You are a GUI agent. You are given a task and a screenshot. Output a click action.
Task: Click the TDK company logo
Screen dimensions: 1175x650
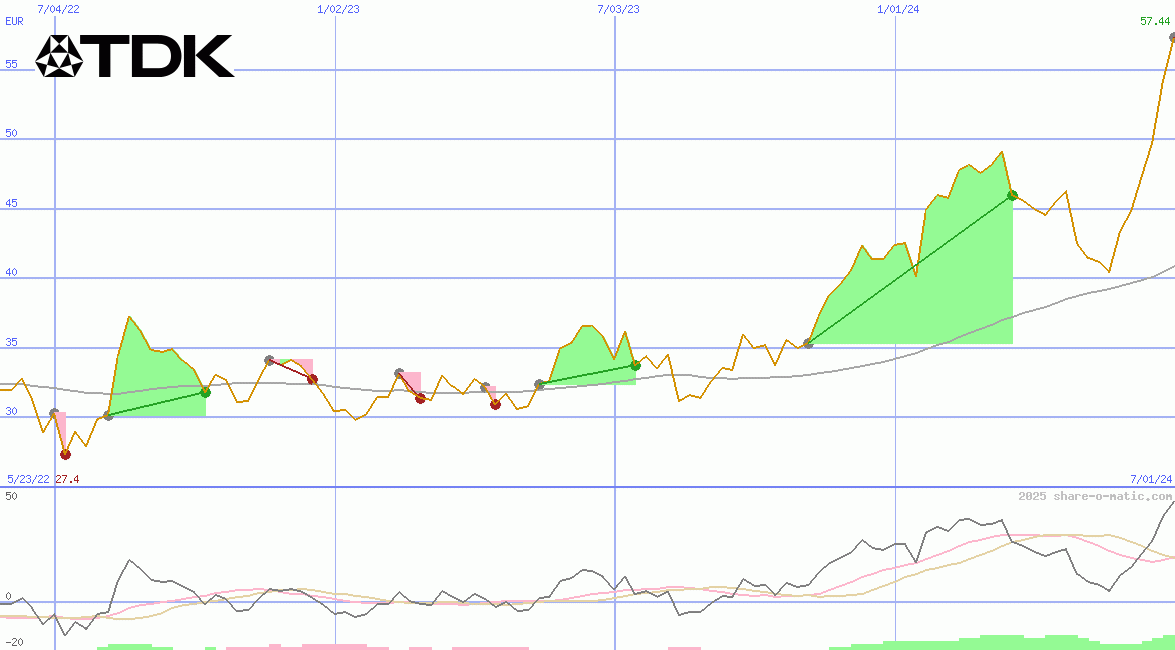135,56
